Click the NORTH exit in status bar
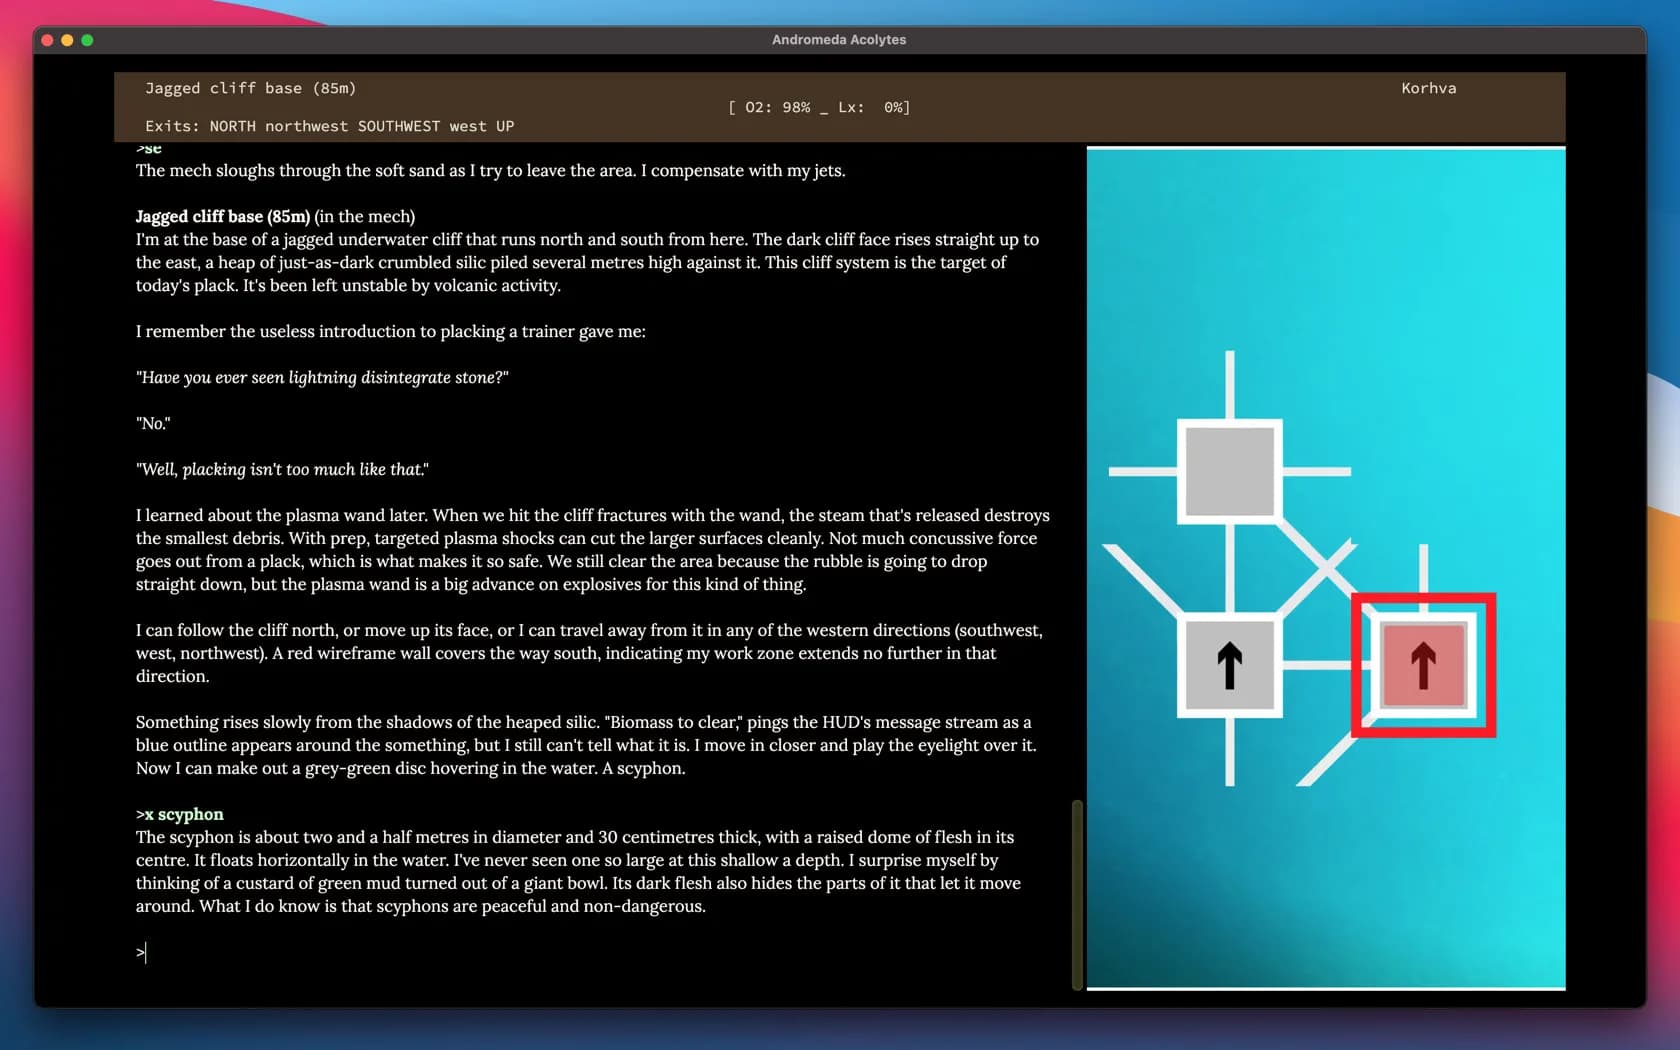1680x1050 pixels. coord(232,126)
